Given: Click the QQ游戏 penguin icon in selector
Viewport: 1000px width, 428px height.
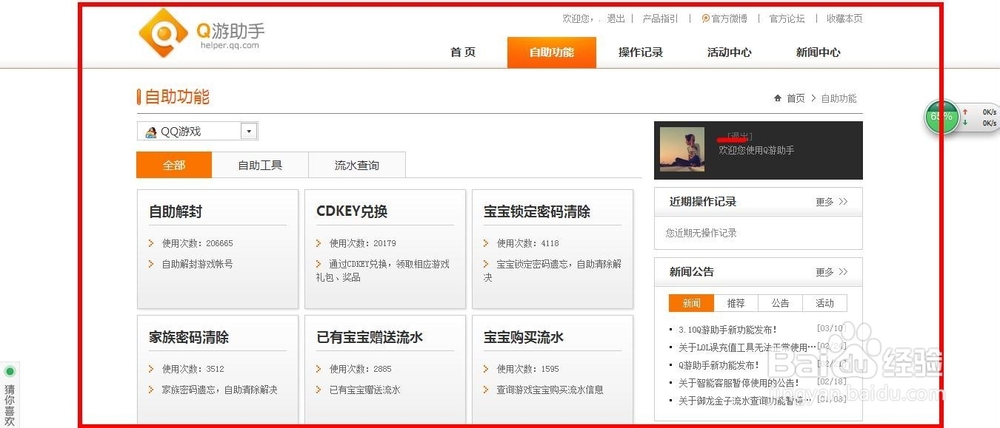Looking at the screenshot, I should [x=151, y=132].
